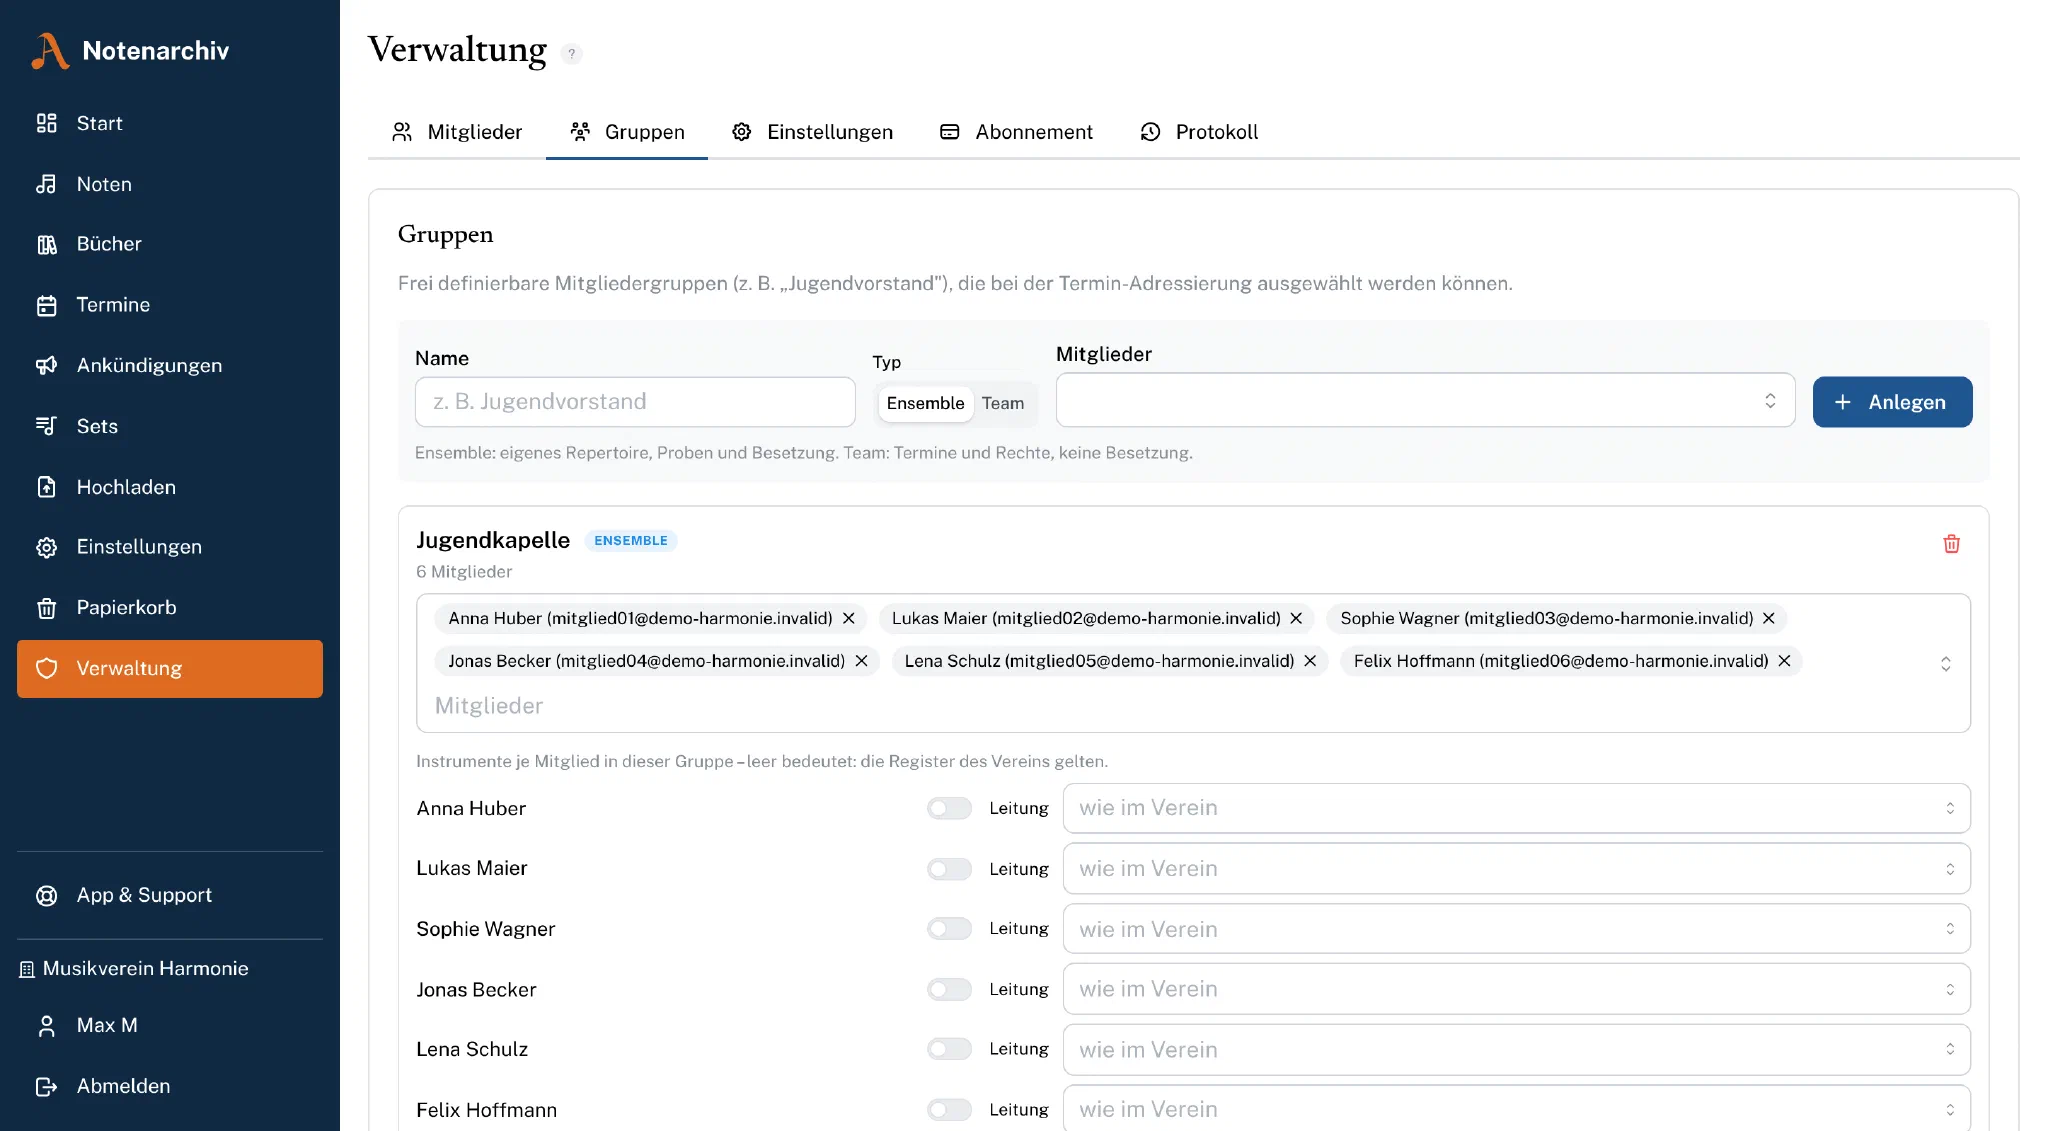
Task: Remove Lena Schulz chip from members
Action: [x=1310, y=661]
